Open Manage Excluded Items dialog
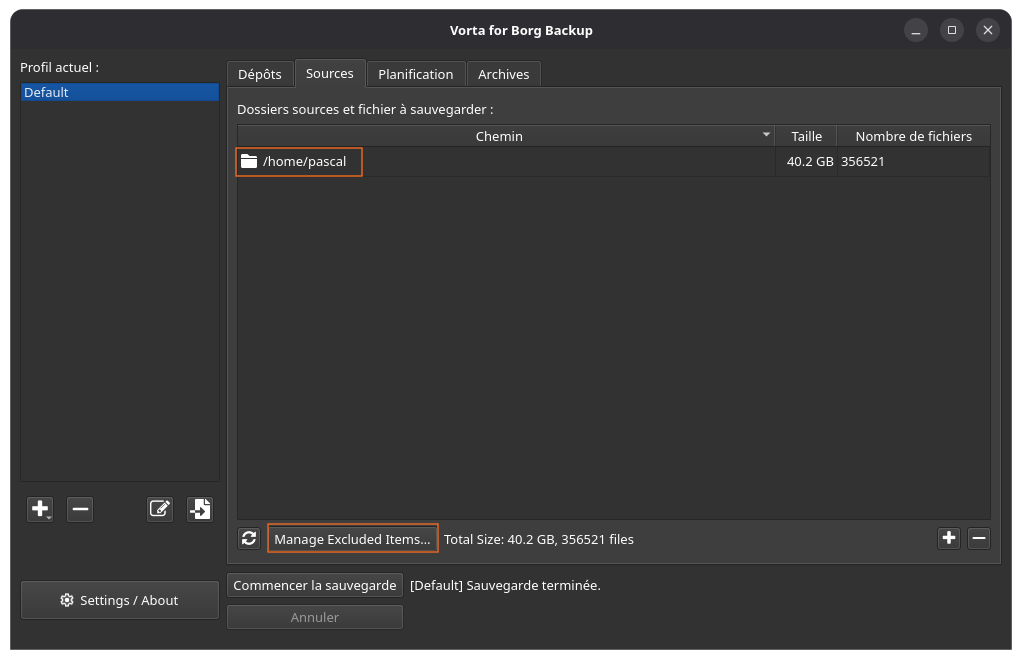This screenshot has width=1022, height=660. [353, 539]
